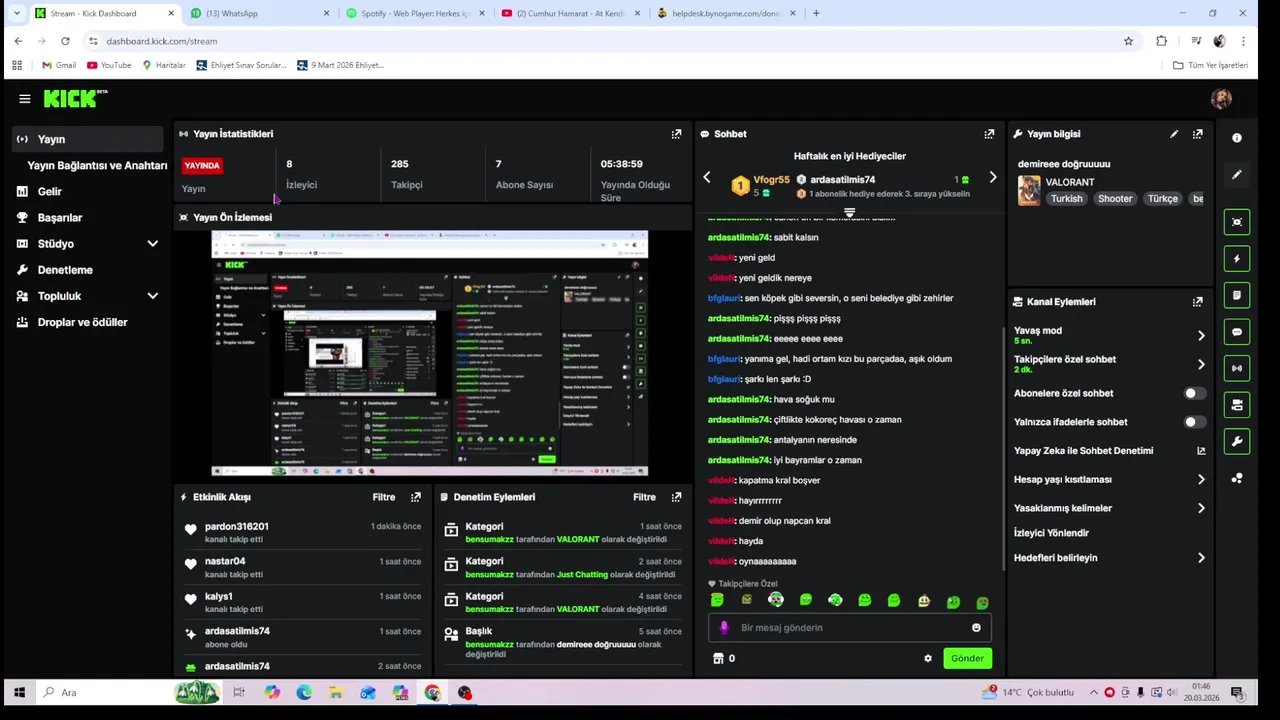
Task: Open the profile avatar at top right
Action: (x=1221, y=98)
